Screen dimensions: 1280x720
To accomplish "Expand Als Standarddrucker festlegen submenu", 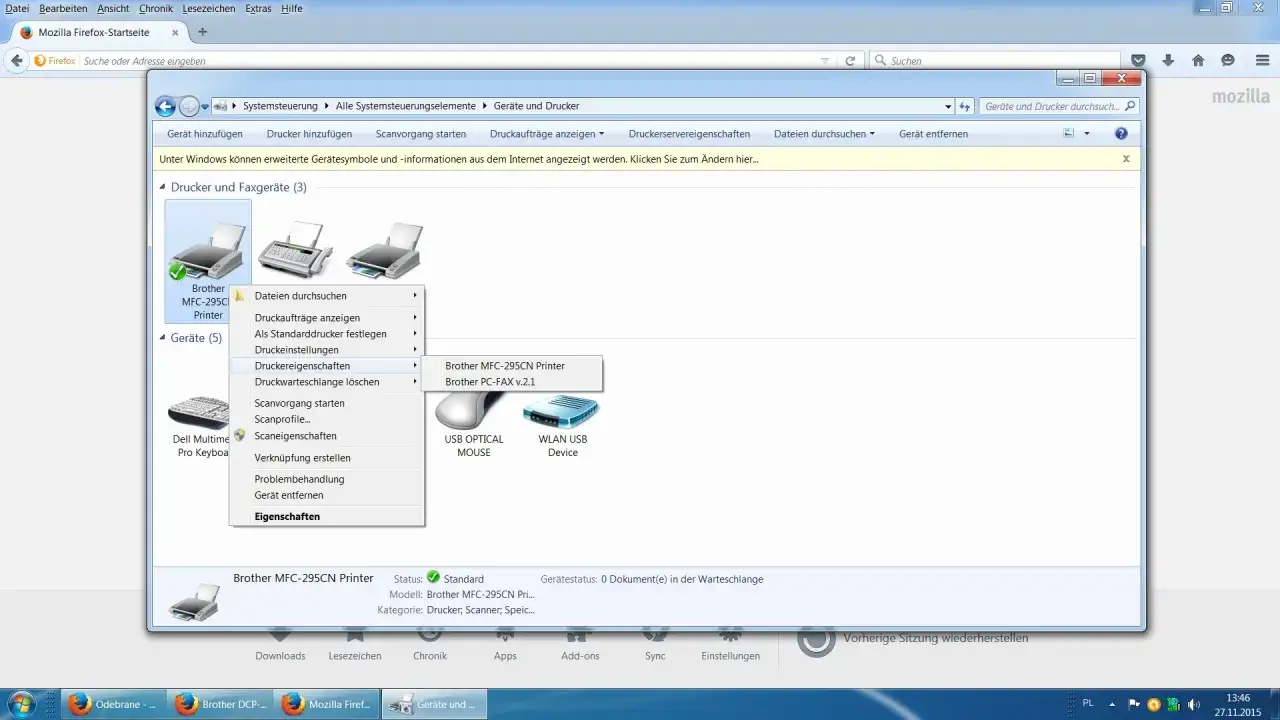I will 327,334.
